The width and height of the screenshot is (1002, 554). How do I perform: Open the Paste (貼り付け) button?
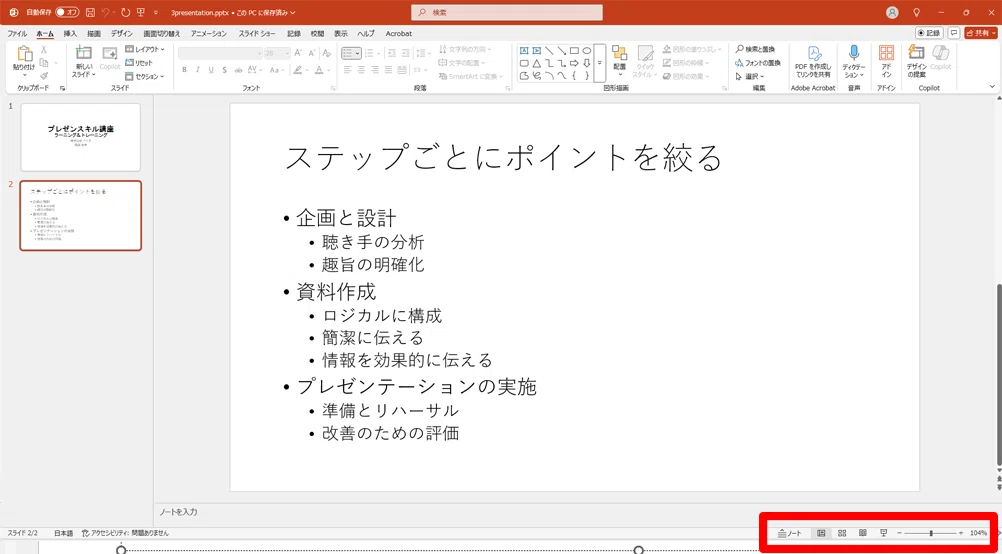25,61
